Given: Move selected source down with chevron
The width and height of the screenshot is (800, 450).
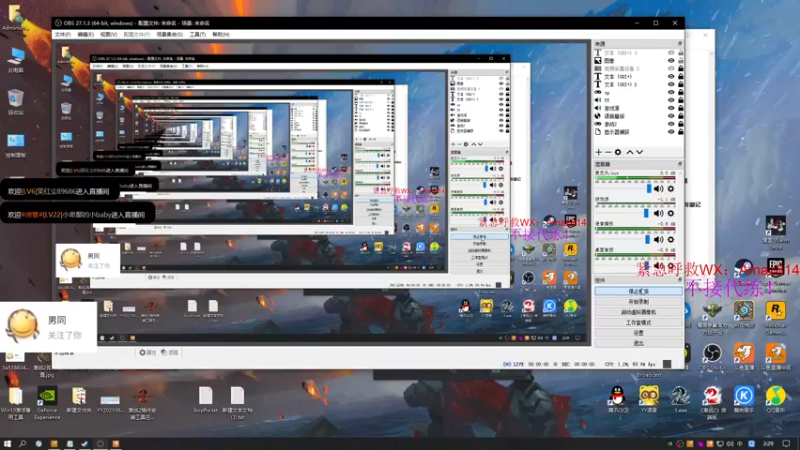Looking at the screenshot, I should (640, 152).
